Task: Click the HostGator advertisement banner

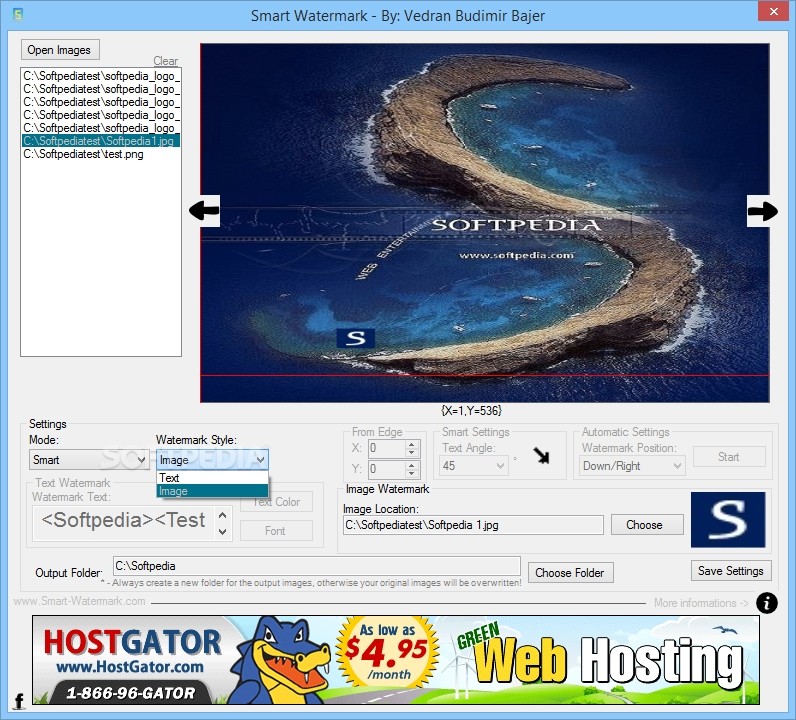Action: click(396, 660)
